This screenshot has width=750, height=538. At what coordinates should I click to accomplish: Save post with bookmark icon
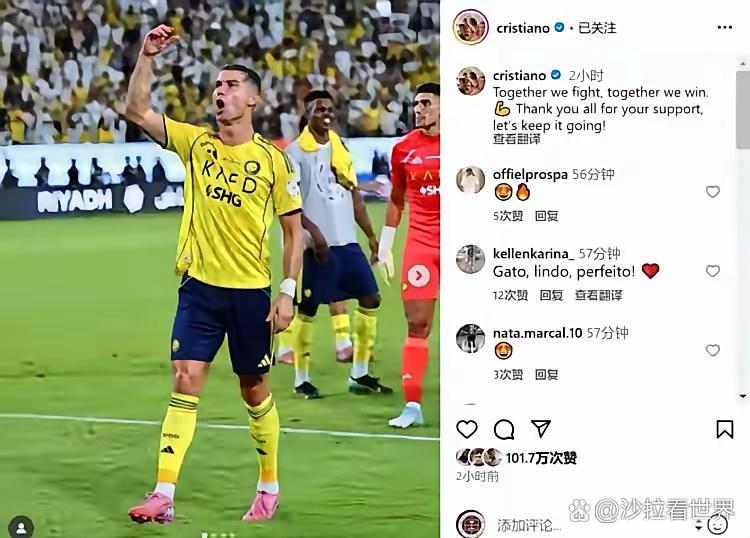point(725,429)
